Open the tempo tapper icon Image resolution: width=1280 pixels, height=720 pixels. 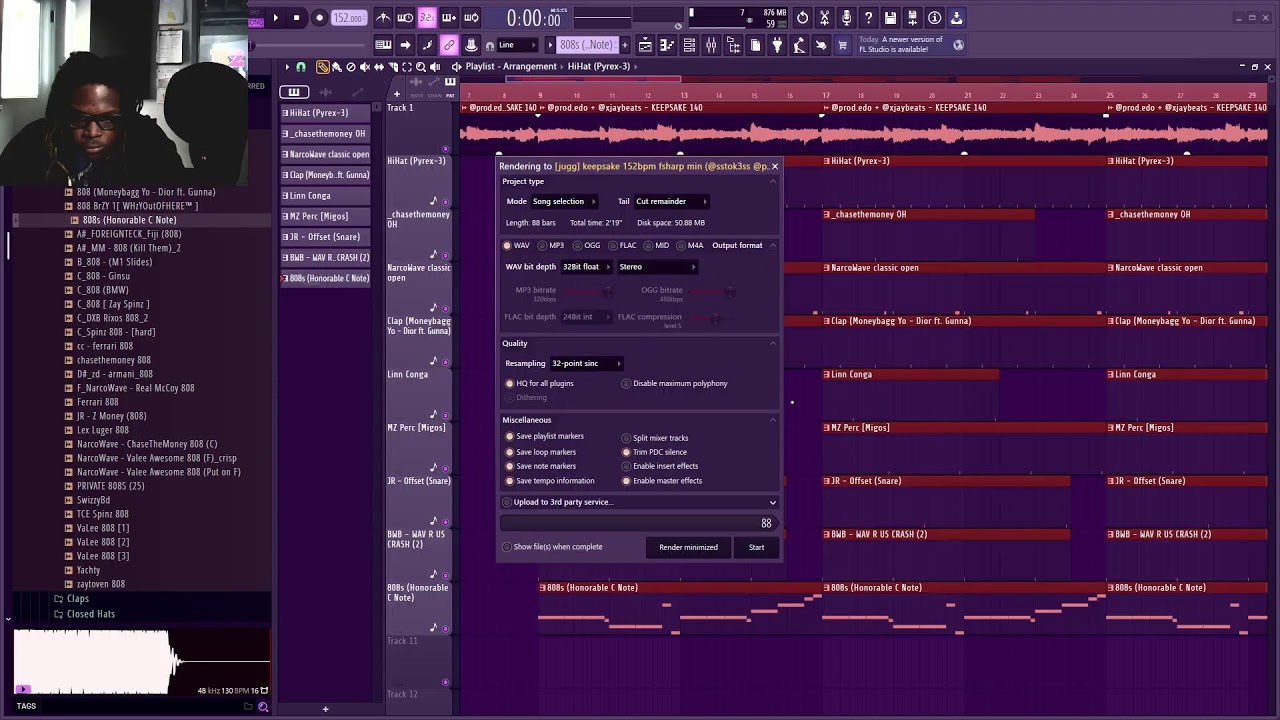pyautogui.click(x=799, y=45)
